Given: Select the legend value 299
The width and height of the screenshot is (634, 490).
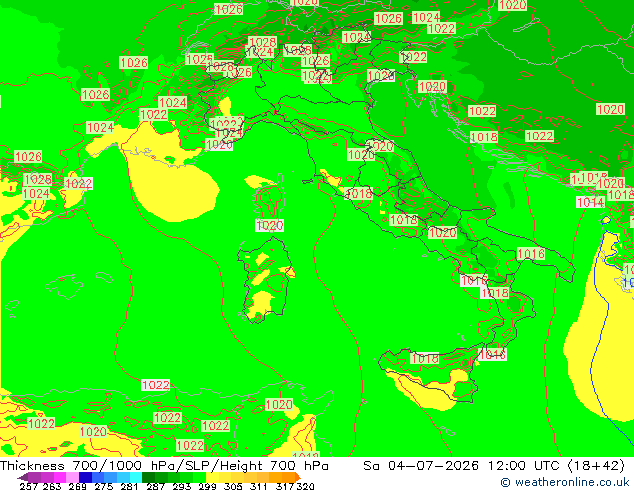Looking at the screenshot, I should pyautogui.click(x=207, y=486).
